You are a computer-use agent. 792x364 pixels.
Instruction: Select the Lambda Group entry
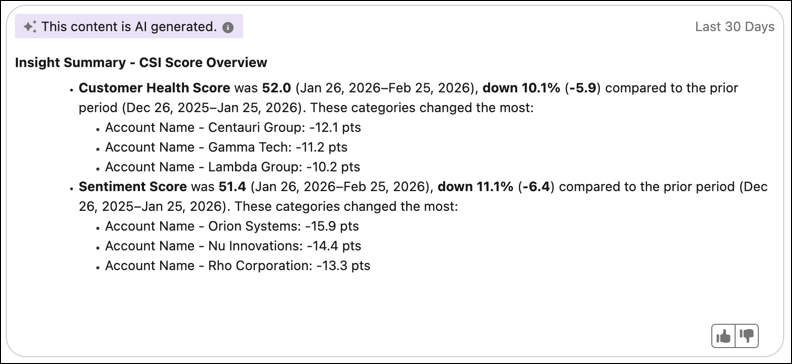click(232, 167)
